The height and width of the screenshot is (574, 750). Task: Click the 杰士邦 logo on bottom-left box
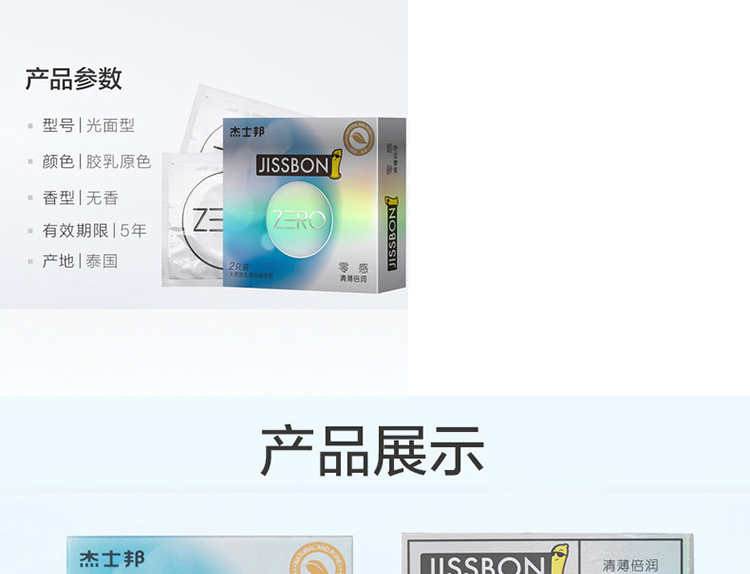(x=111, y=559)
